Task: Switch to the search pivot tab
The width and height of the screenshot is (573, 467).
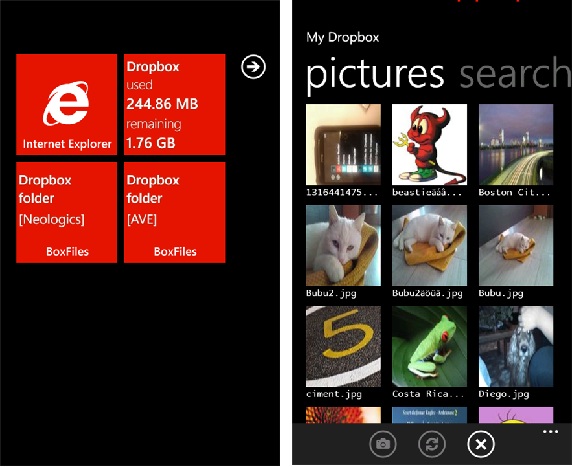Action: tap(515, 73)
